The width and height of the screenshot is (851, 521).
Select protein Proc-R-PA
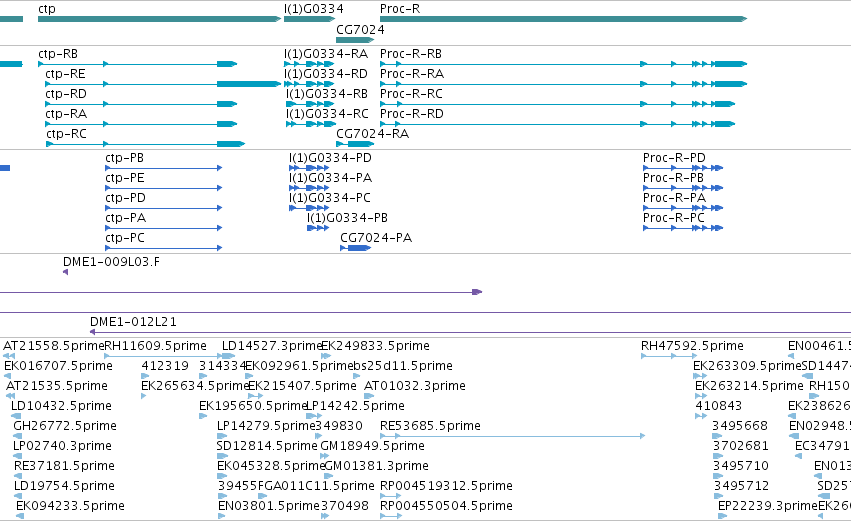point(675,198)
